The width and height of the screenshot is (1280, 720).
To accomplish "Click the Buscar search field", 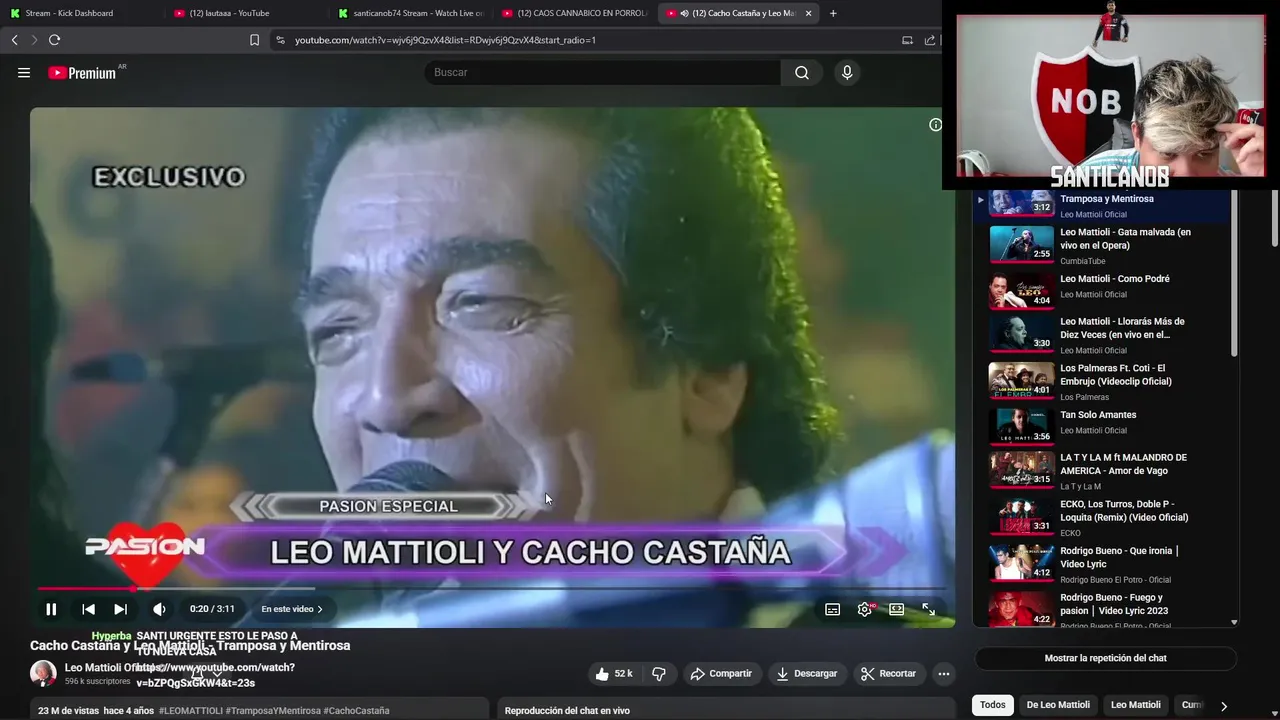I will 602,72.
